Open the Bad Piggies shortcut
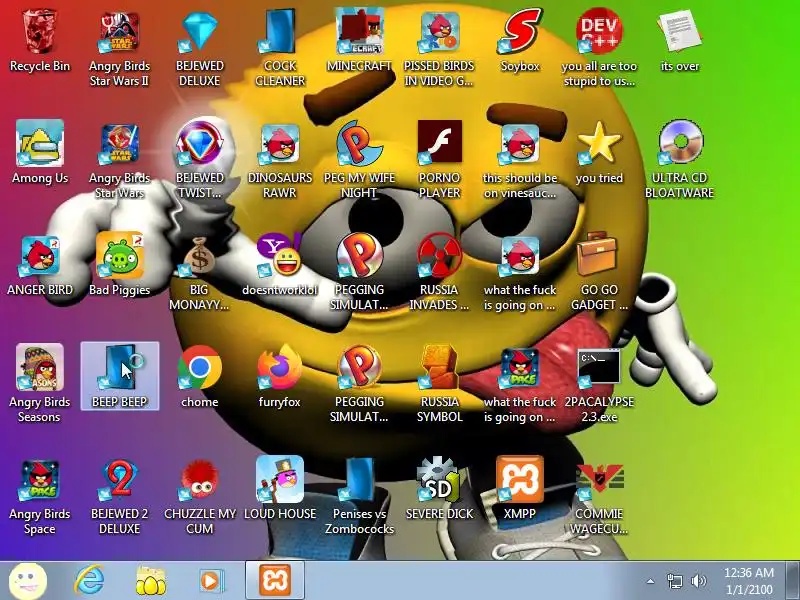Screen dimensions: 800x600 click(119, 265)
